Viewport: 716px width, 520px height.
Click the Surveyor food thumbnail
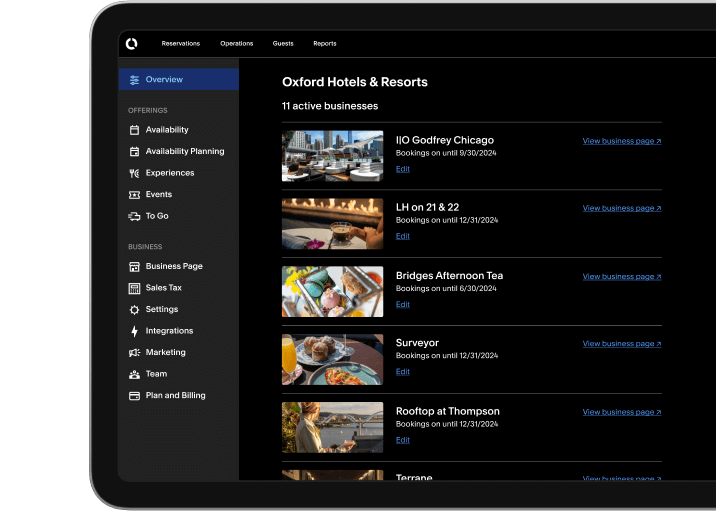coord(332,359)
